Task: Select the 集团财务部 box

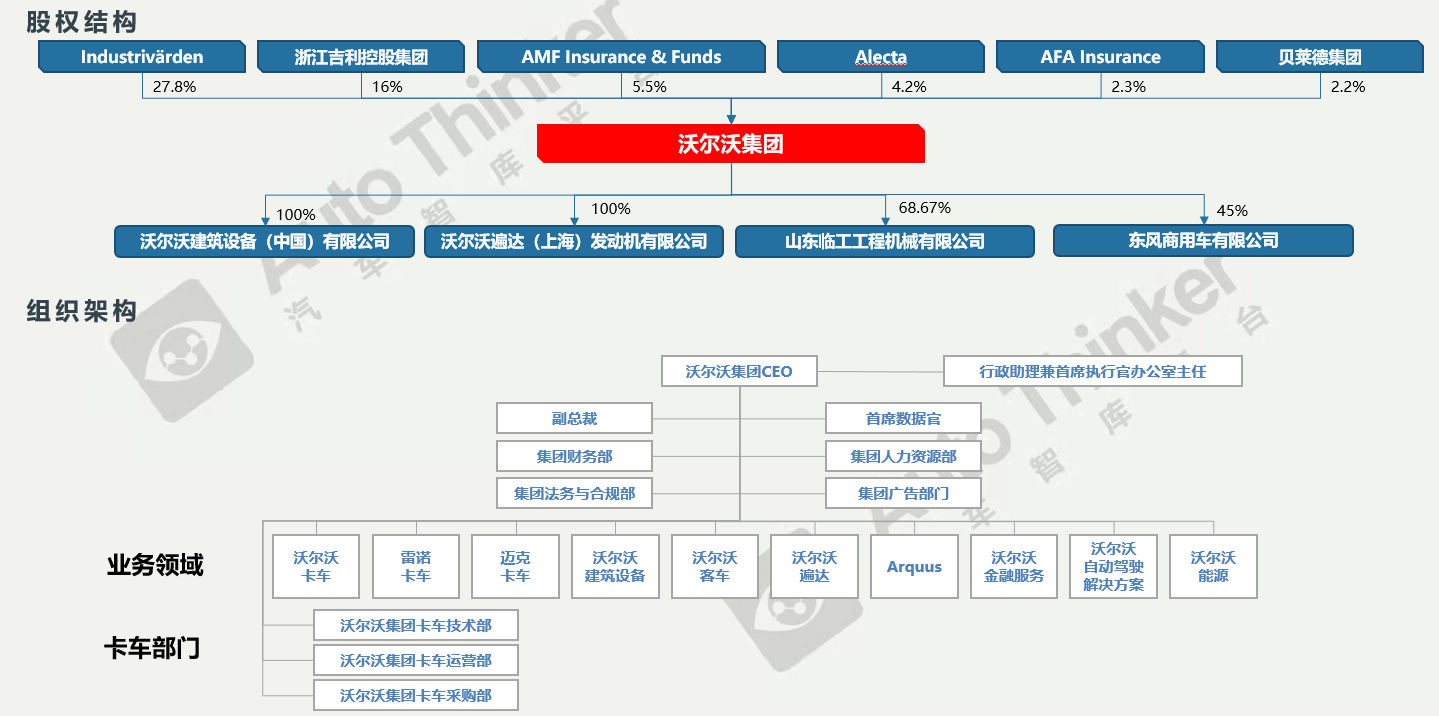Action: click(575, 456)
